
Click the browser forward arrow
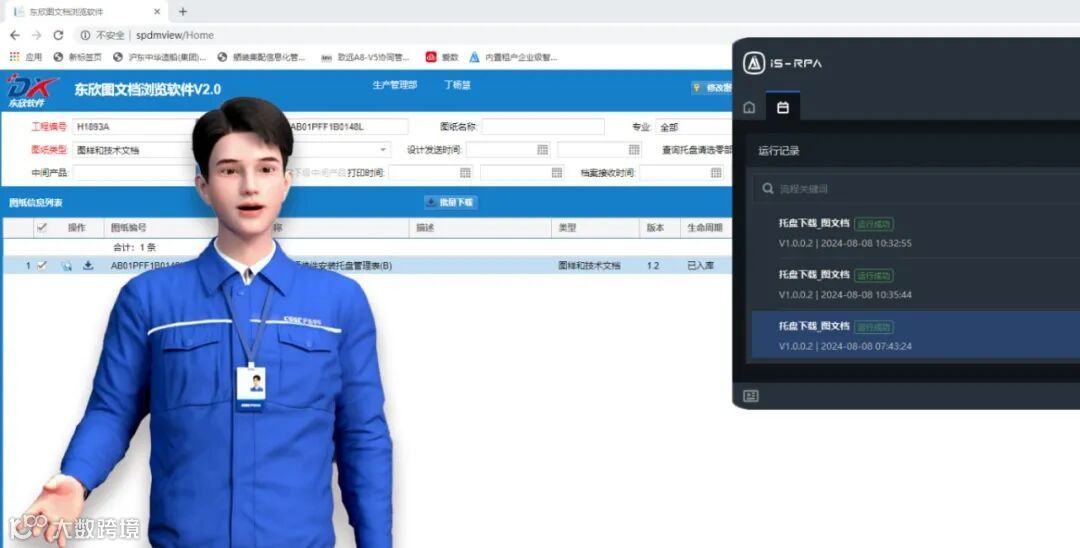(37, 35)
